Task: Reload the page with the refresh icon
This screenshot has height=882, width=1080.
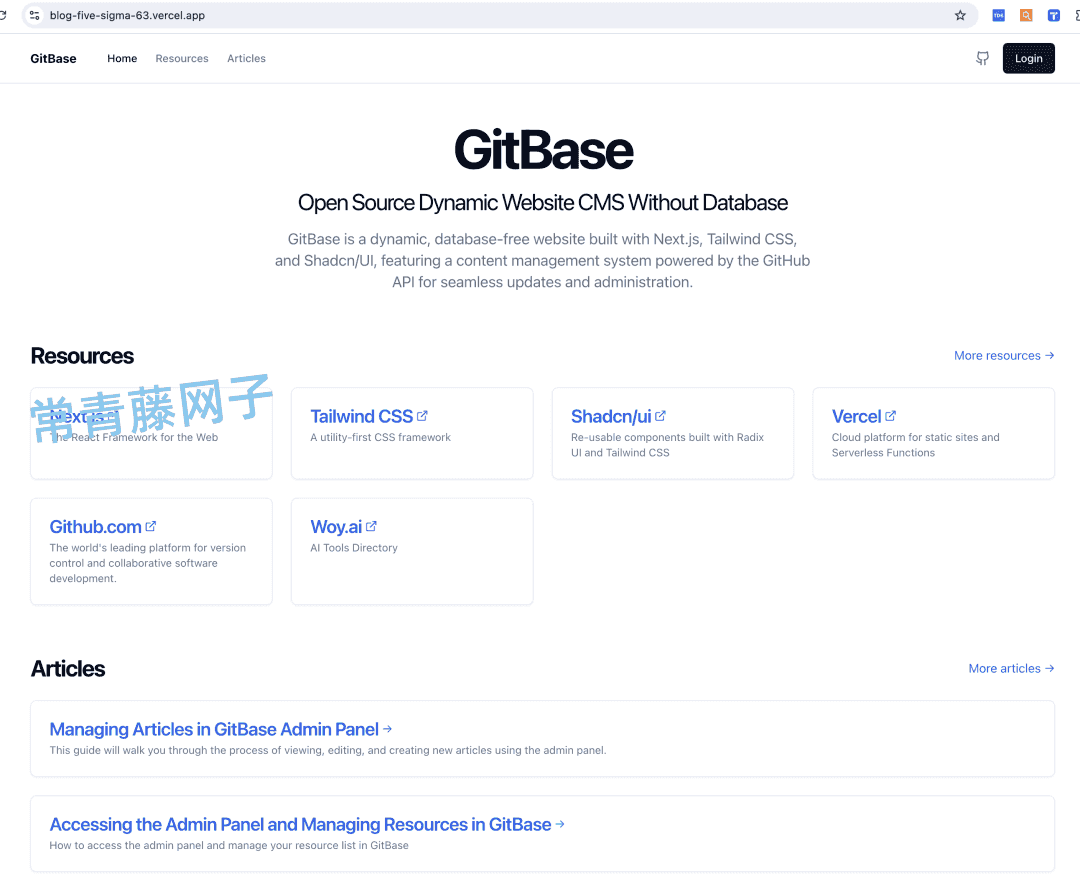Action: tap(3, 15)
